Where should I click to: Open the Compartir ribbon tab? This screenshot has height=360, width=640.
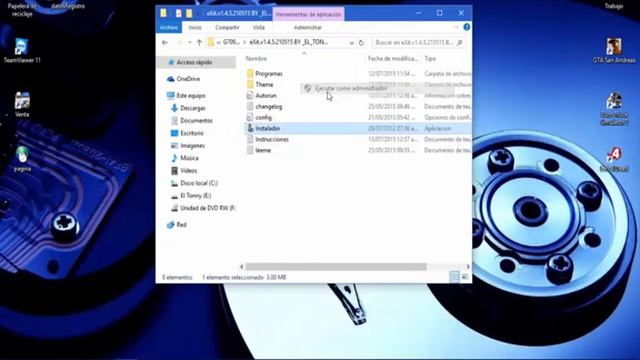(x=227, y=27)
